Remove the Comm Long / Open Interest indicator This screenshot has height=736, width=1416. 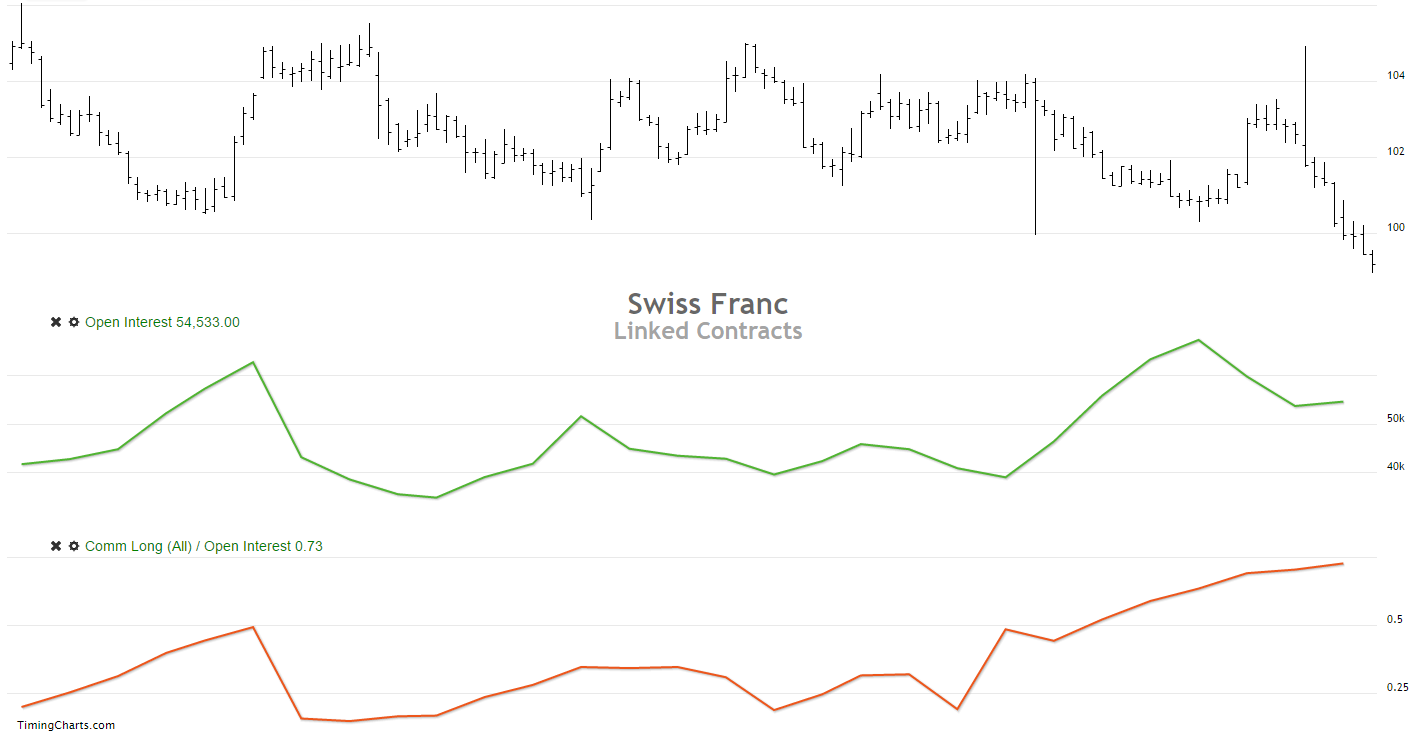[56, 546]
